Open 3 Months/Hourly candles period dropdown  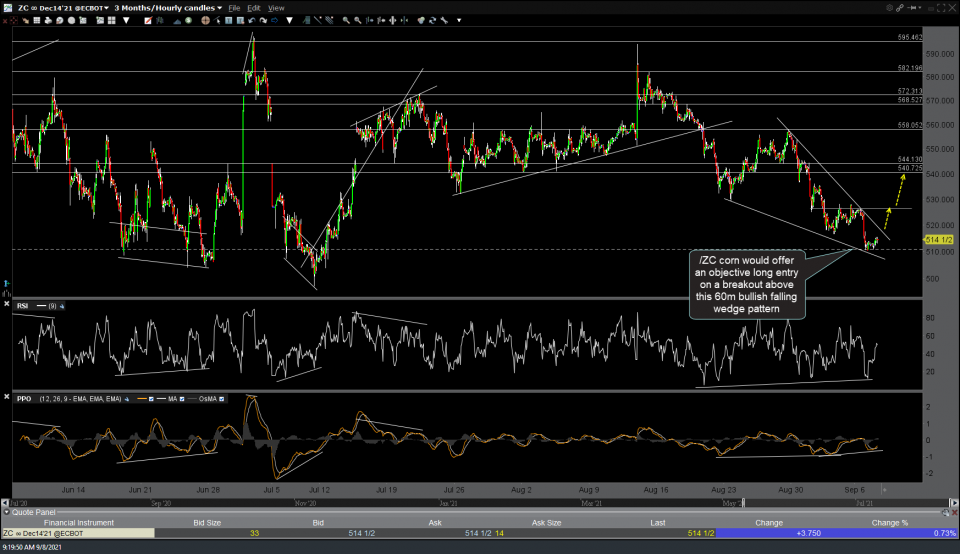(166, 7)
